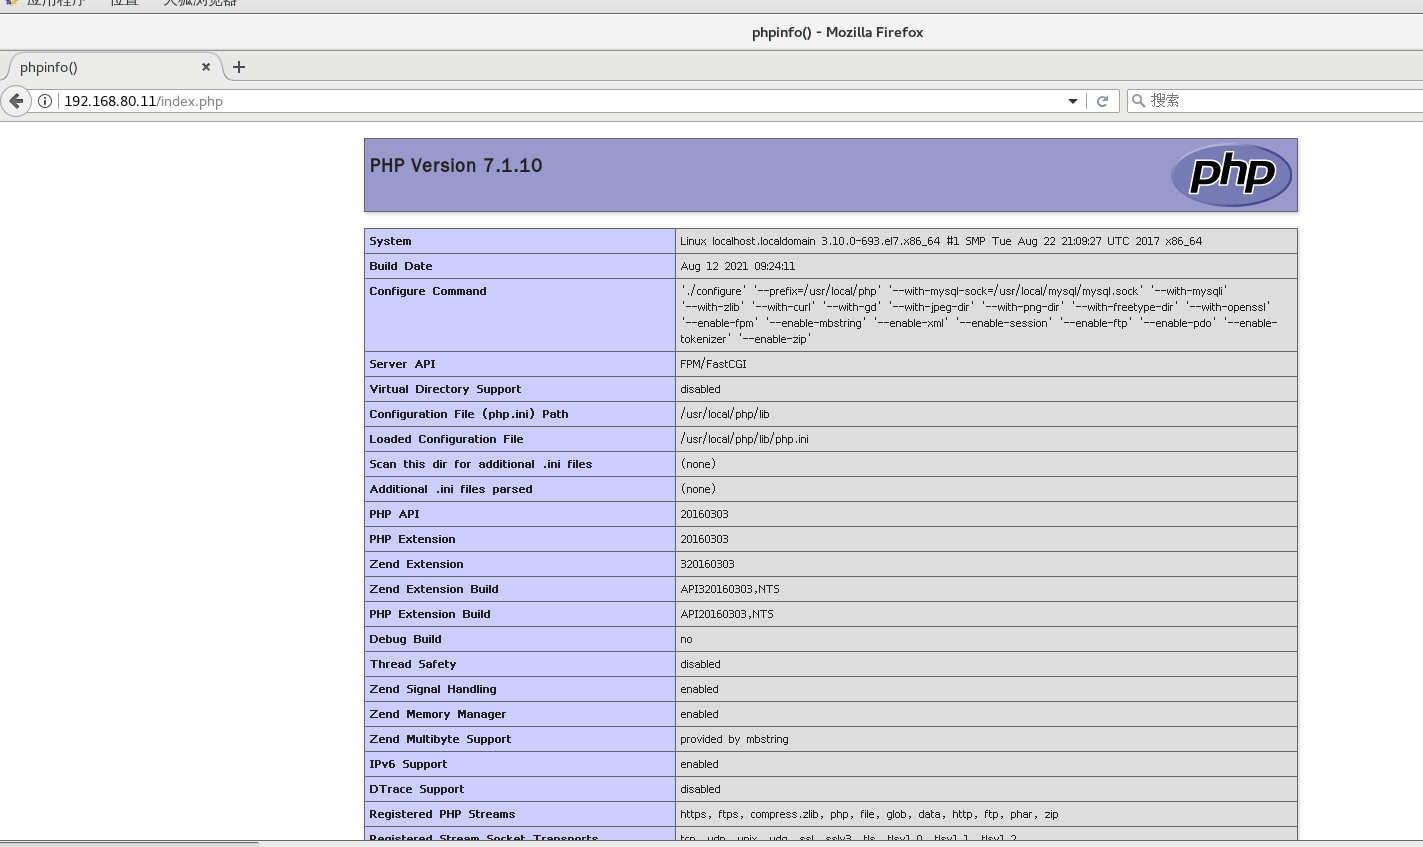The width and height of the screenshot is (1423, 847).
Task: Open a new tab with plus button
Action: click(239, 67)
